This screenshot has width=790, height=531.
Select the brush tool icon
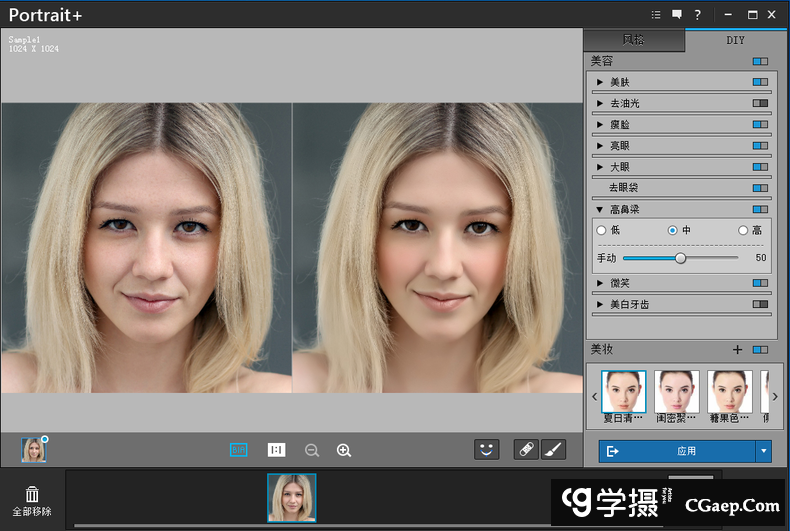pos(553,450)
